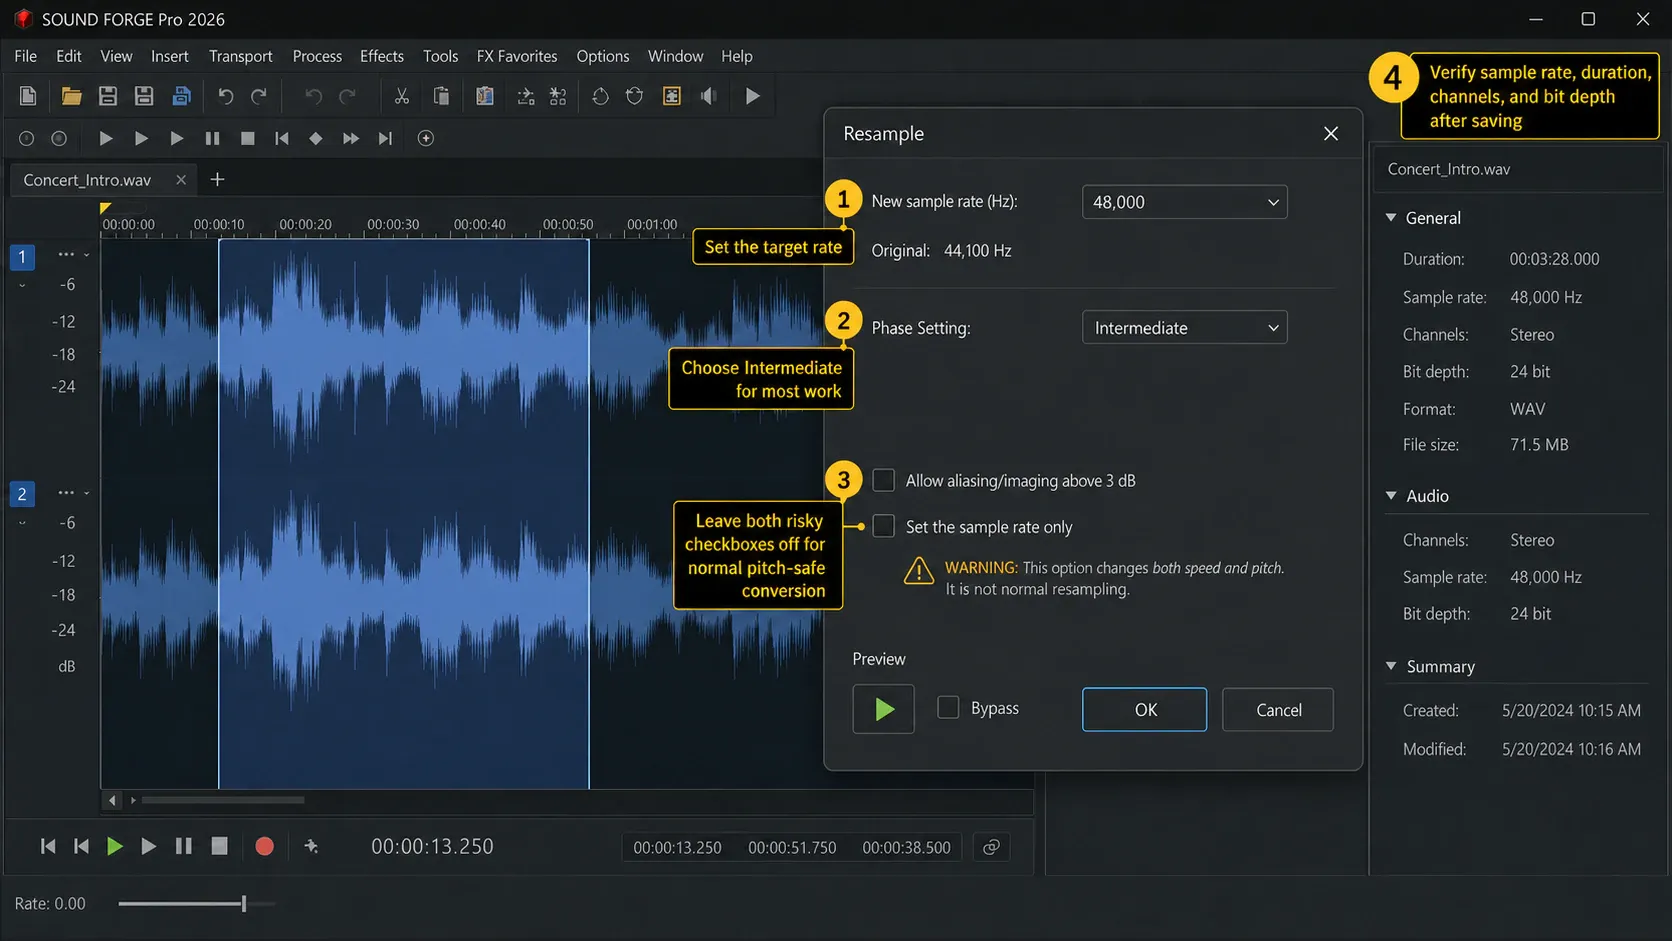The height and width of the screenshot is (941, 1672).
Task: Collapse the Summary section
Action: (x=1391, y=666)
